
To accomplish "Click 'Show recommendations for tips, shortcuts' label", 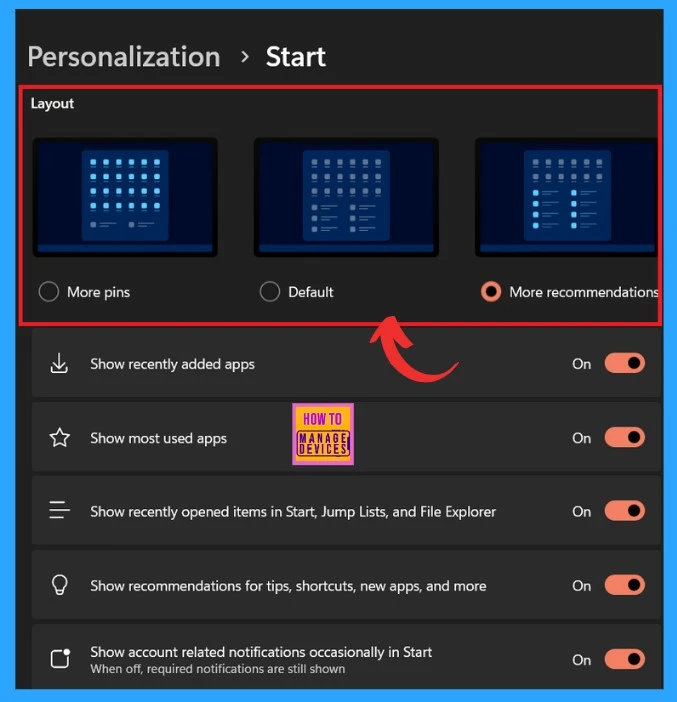I will pyautogui.click(x=288, y=586).
